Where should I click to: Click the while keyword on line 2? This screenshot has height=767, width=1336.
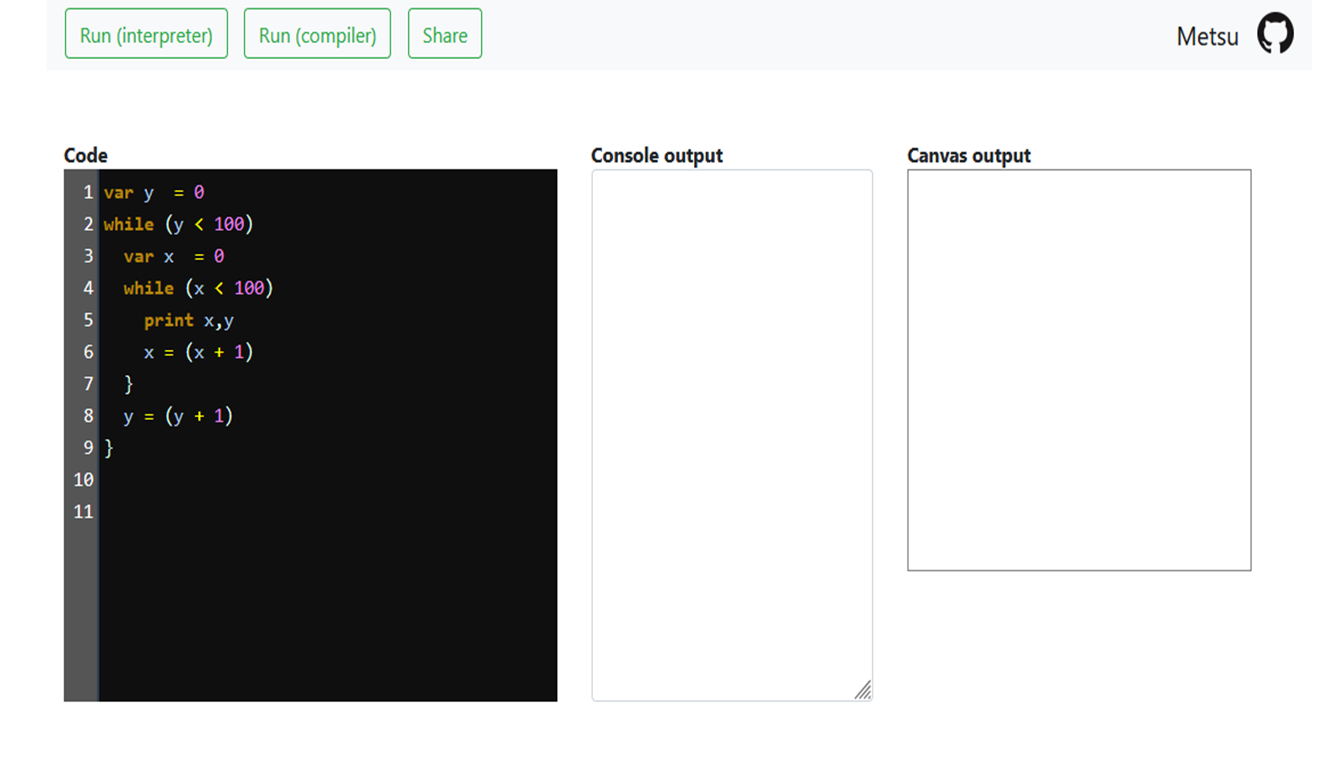[x=128, y=224]
